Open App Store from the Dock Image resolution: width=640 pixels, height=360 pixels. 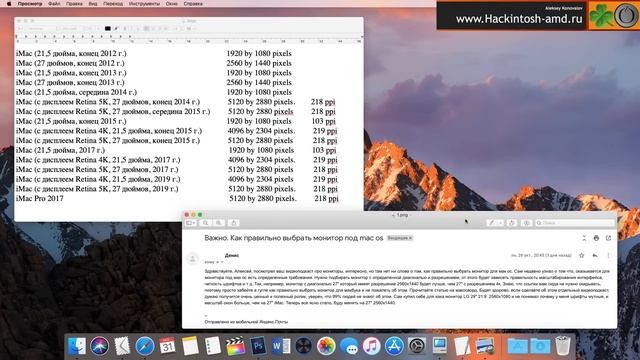tap(394, 346)
